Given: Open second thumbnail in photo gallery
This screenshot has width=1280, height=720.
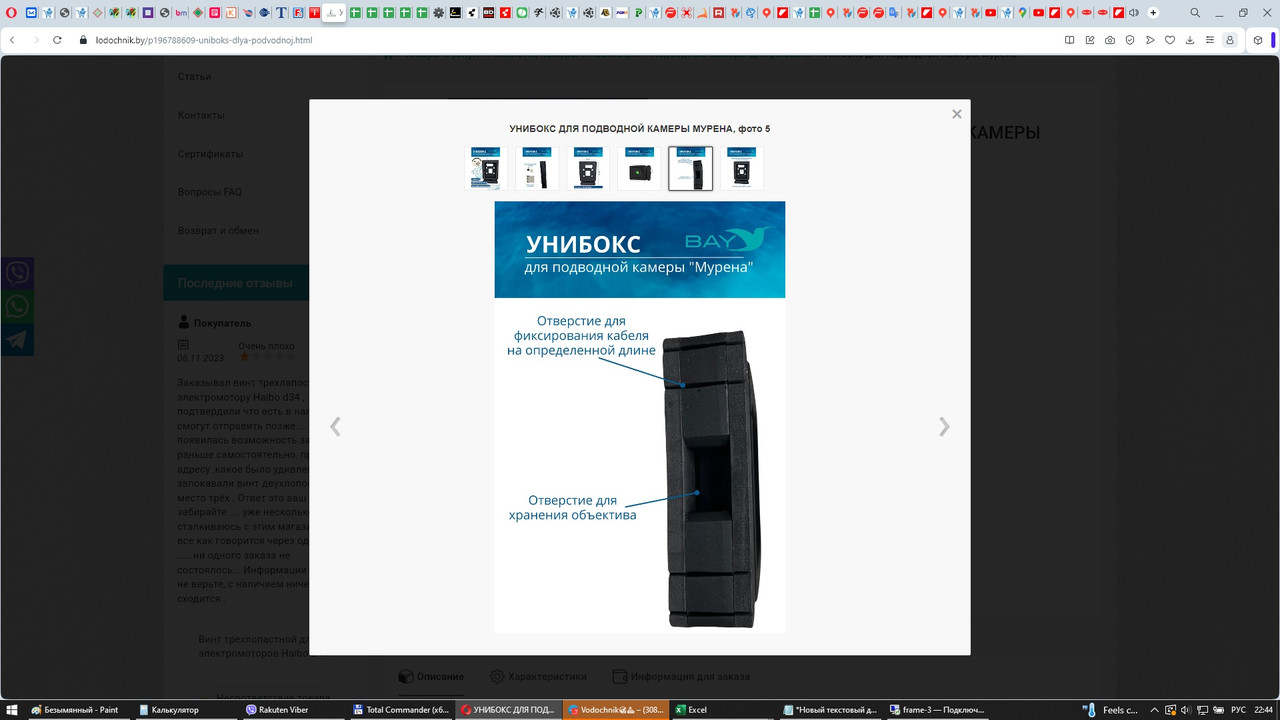Looking at the screenshot, I should [537, 168].
